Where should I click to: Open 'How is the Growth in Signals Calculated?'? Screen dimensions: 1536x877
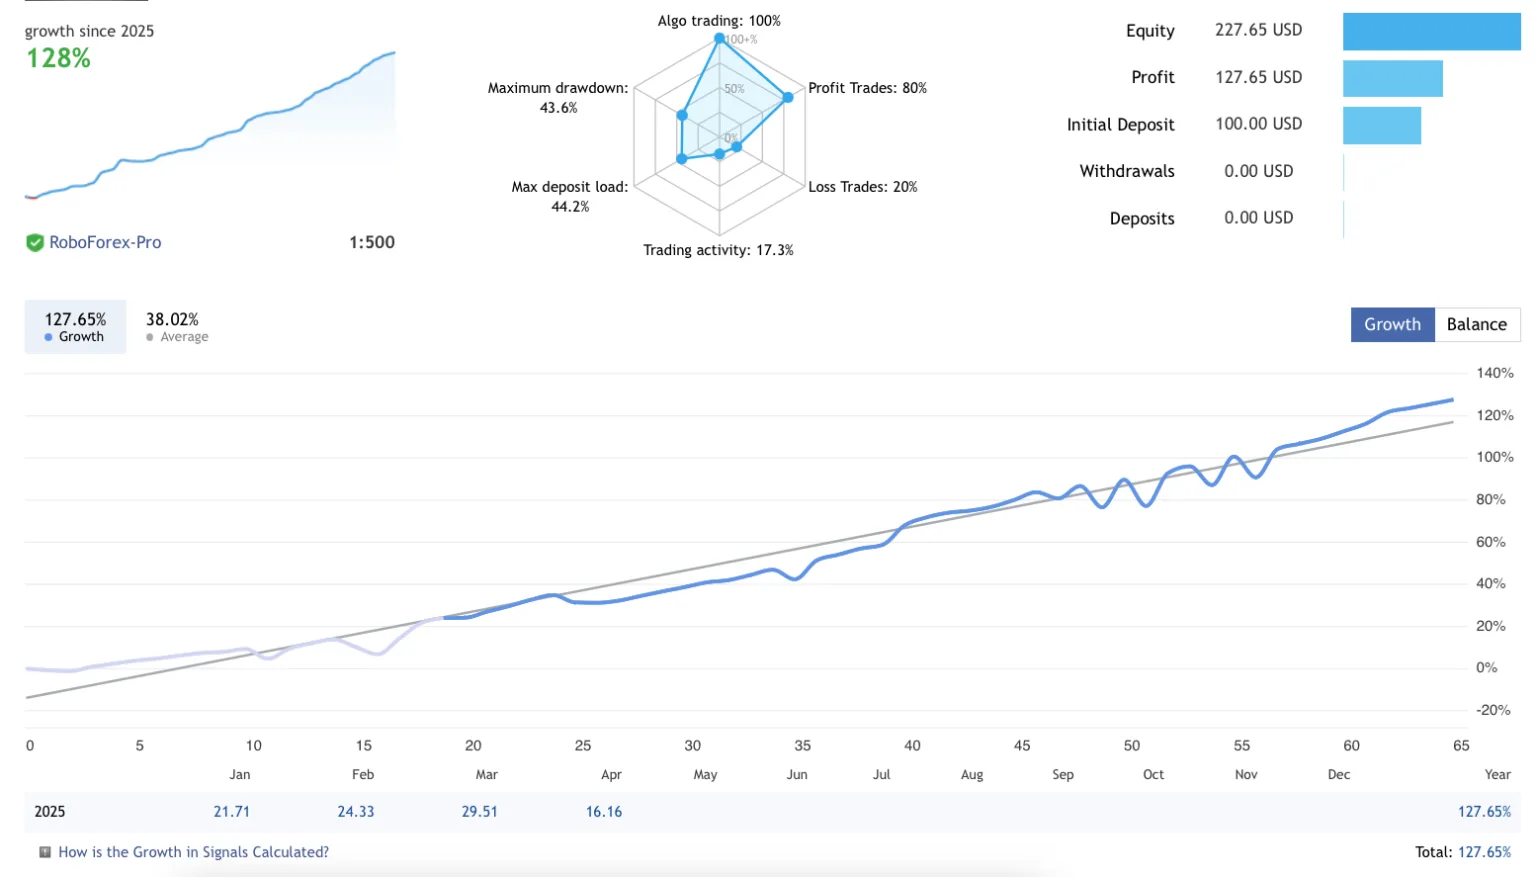pyautogui.click(x=193, y=852)
